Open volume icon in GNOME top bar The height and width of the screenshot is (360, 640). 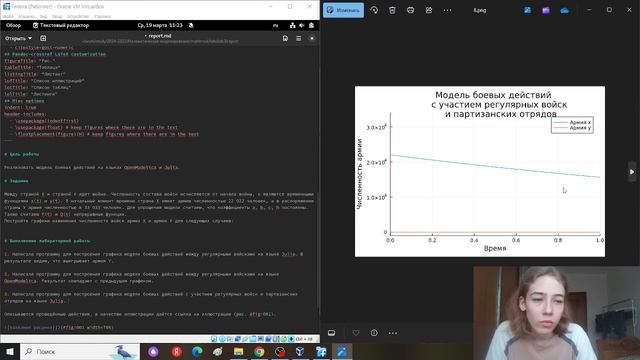click(302, 25)
